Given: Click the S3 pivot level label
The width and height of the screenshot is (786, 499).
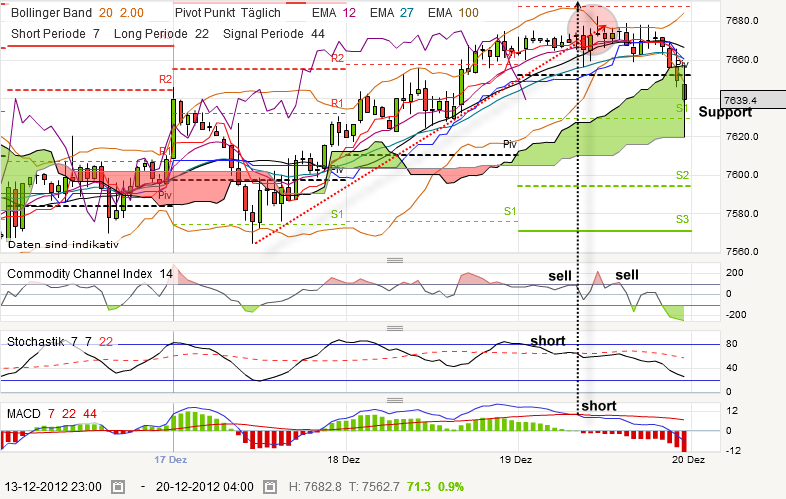Looking at the screenshot, I should tap(682, 219).
